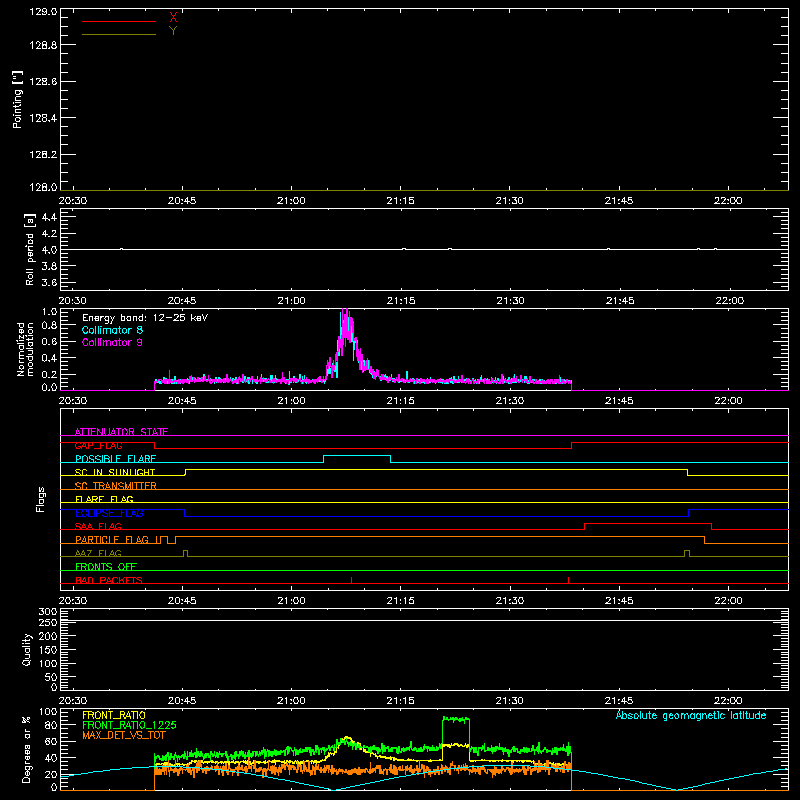Image resolution: width=800 pixels, height=800 pixels.
Task: Click the red X legend label in the Pointing panel
Action: (x=173, y=18)
